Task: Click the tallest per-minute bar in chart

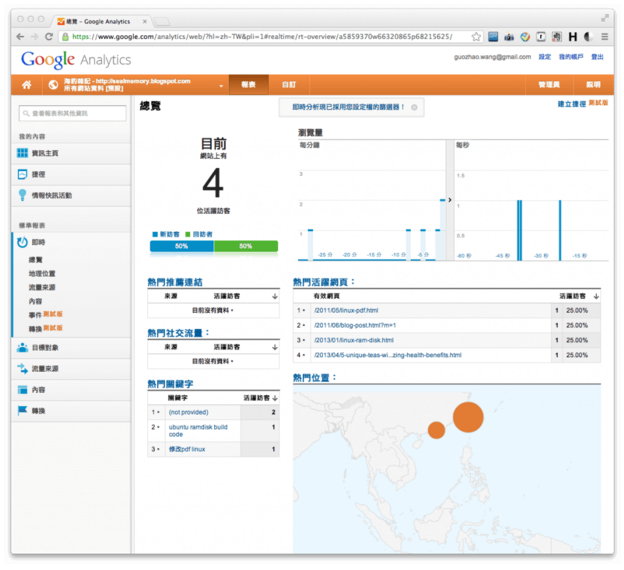Action: 443,230
